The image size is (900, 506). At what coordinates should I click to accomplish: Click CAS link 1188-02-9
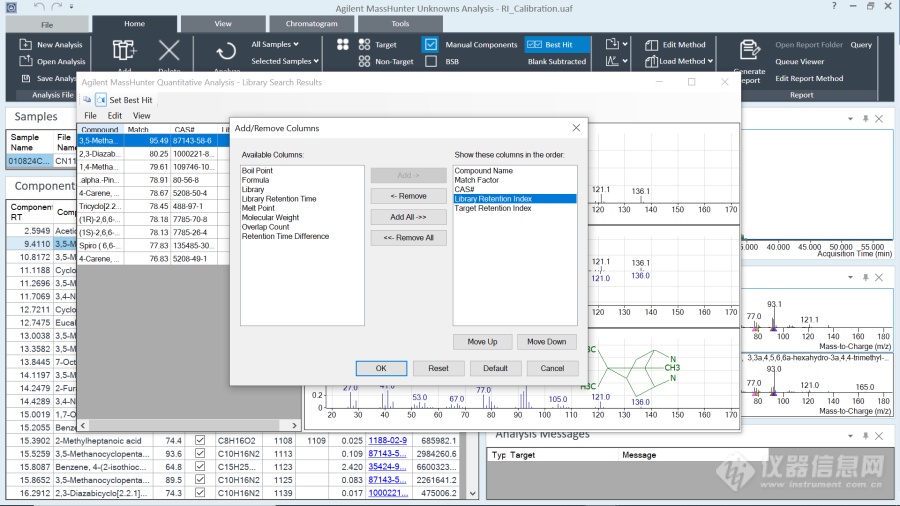(387, 441)
